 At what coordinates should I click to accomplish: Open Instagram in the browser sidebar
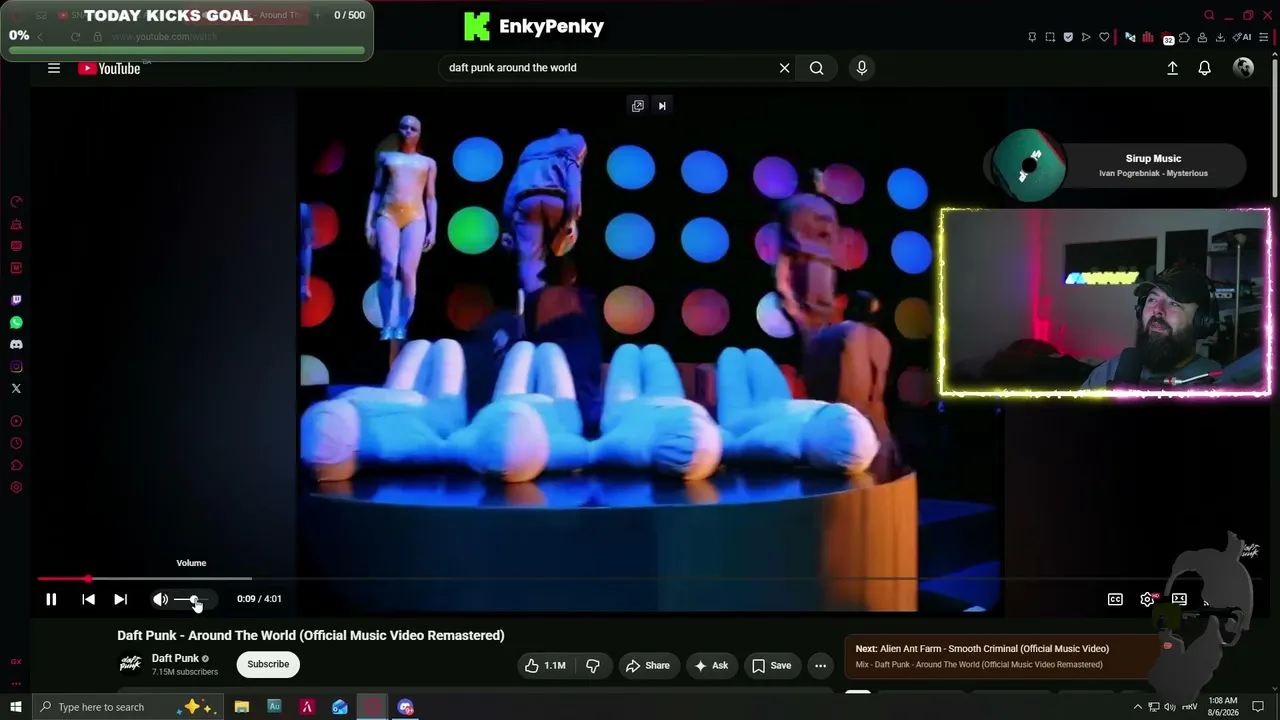(x=16, y=366)
